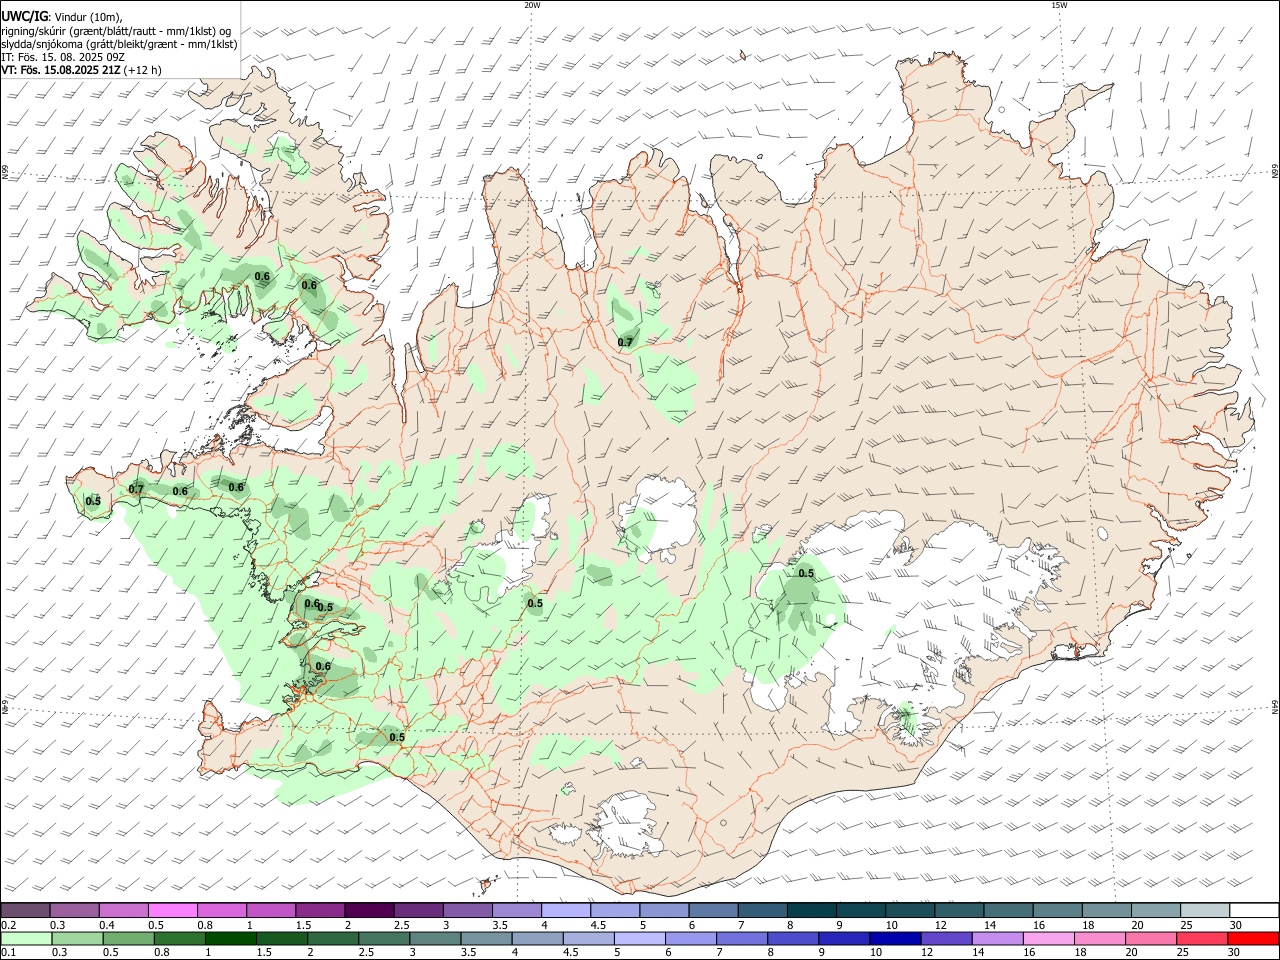The image size is (1280, 960).
Task: Click the 'UWC/IG: Vindur (10m)' title text
Action: (x=62, y=16)
